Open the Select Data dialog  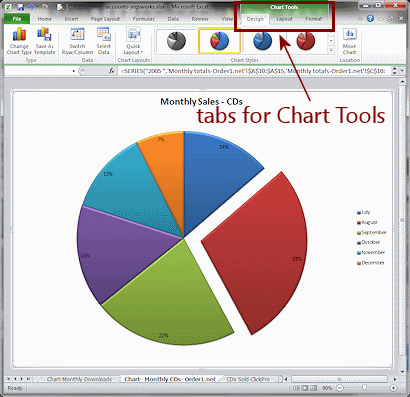click(x=103, y=41)
